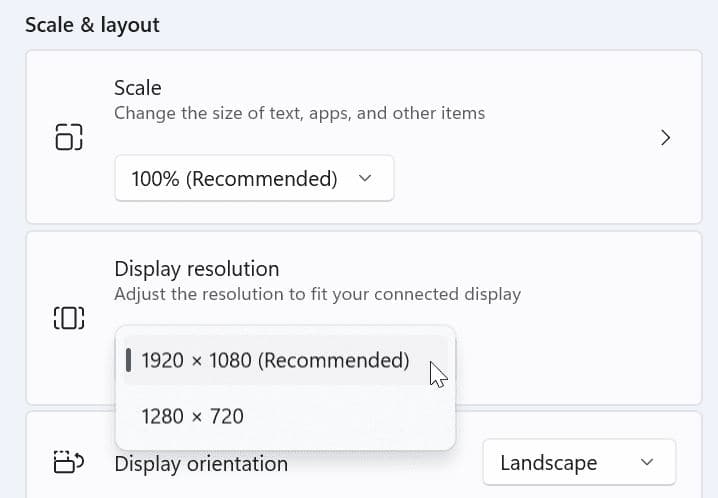The width and height of the screenshot is (718, 498).
Task: Click the word Landscape in orientation box
Action: [549, 463]
